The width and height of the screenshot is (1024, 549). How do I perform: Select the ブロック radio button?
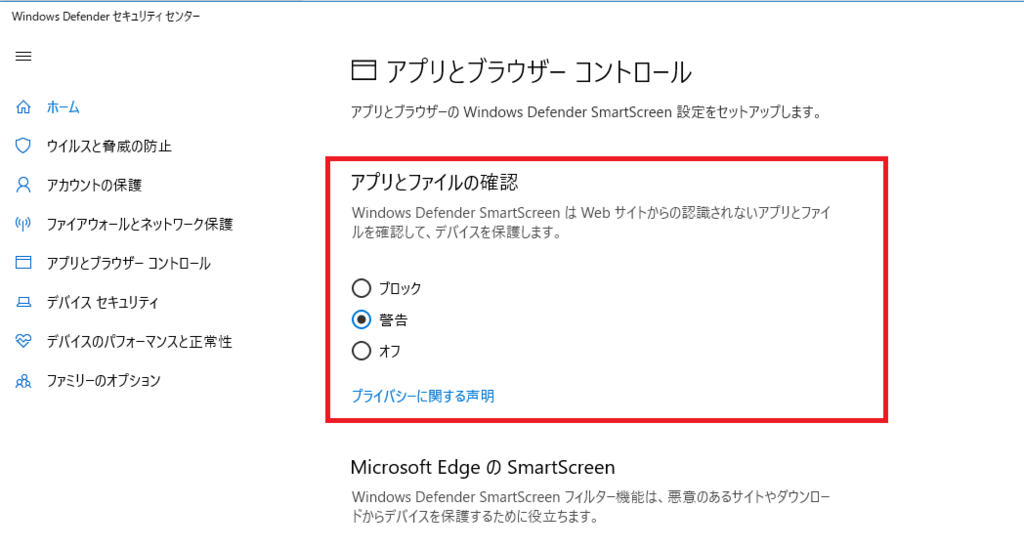tap(361, 288)
